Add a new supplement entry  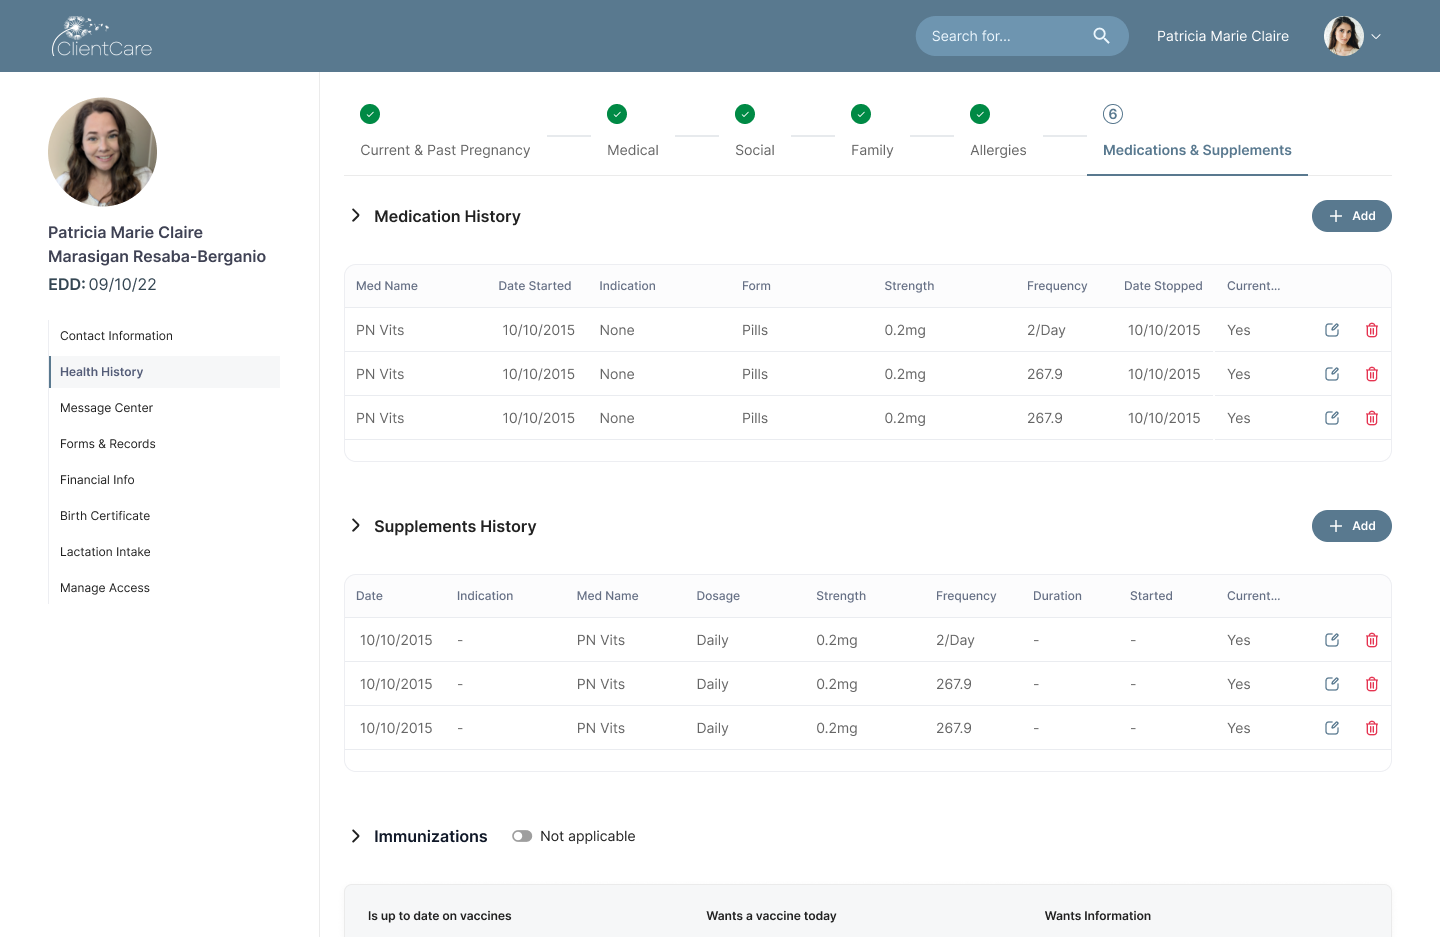click(1351, 526)
